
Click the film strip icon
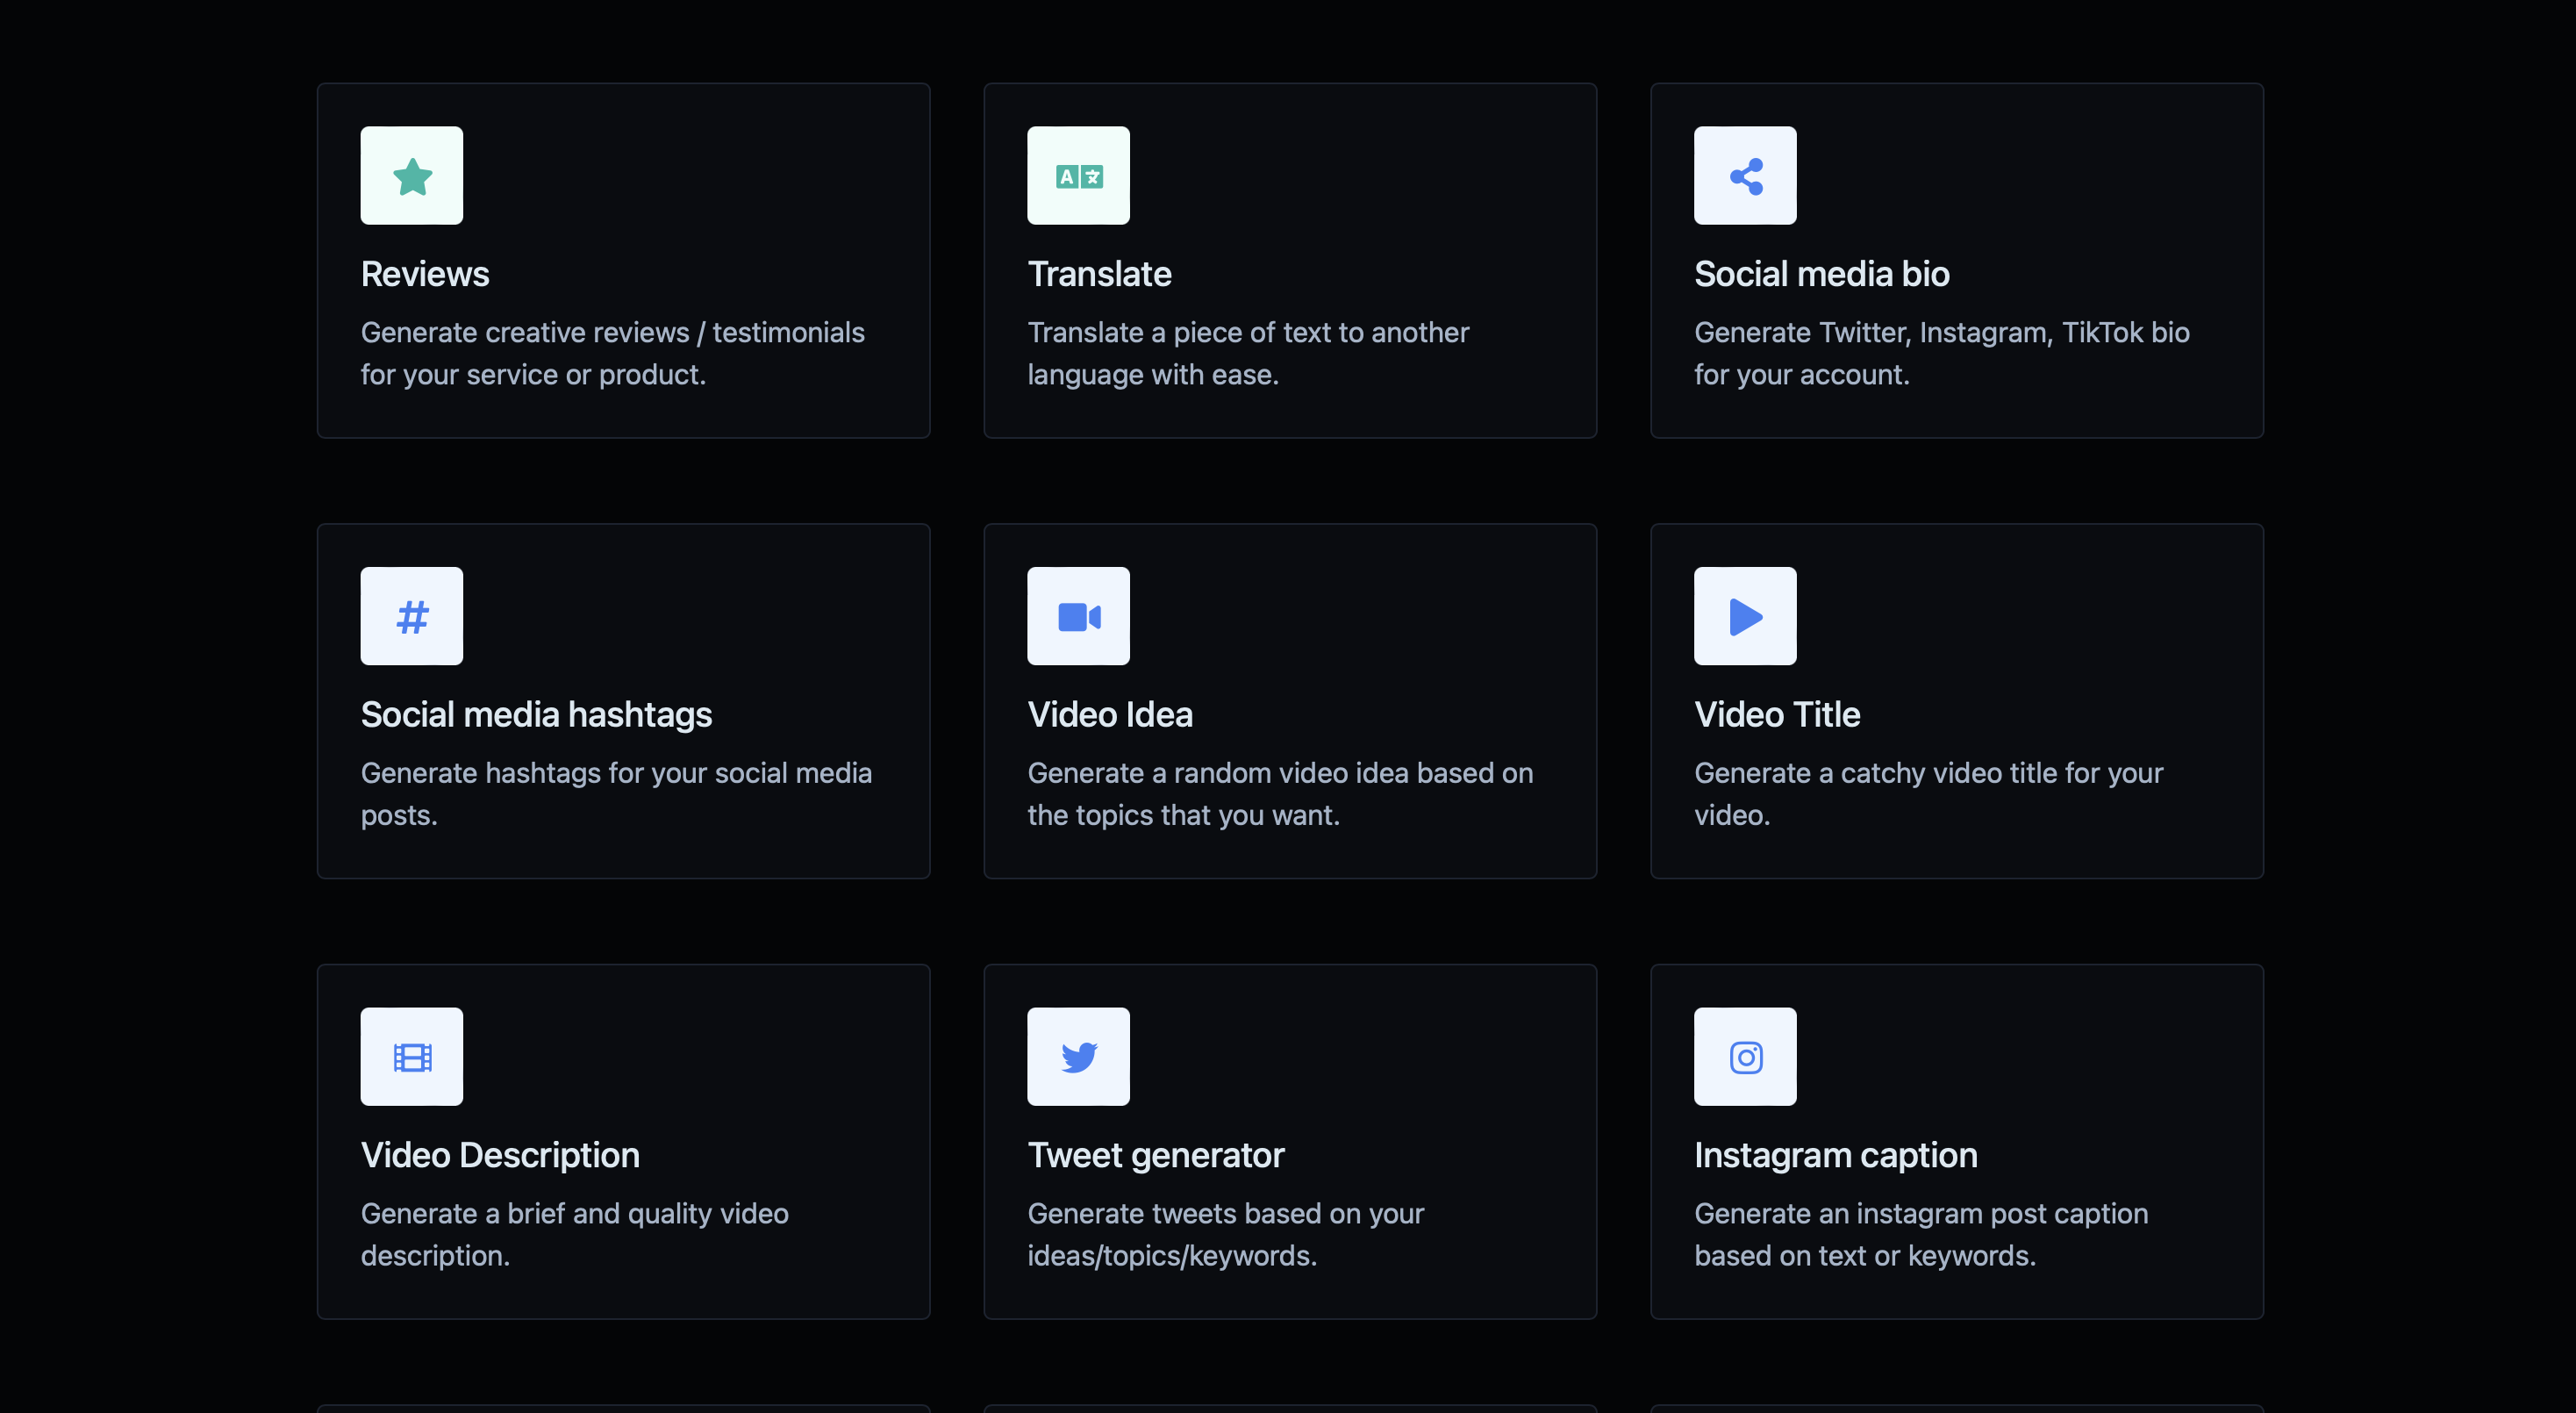click(411, 1056)
